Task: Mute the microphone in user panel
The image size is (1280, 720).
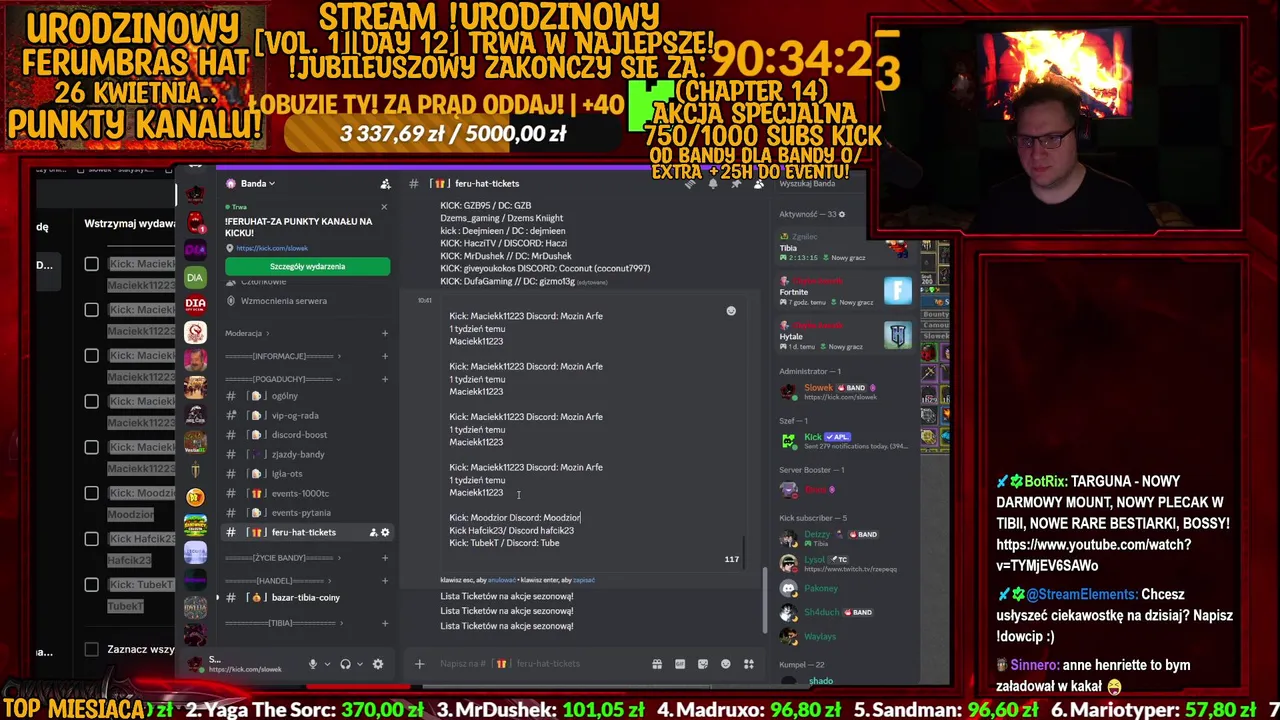Action: tap(313, 664)
